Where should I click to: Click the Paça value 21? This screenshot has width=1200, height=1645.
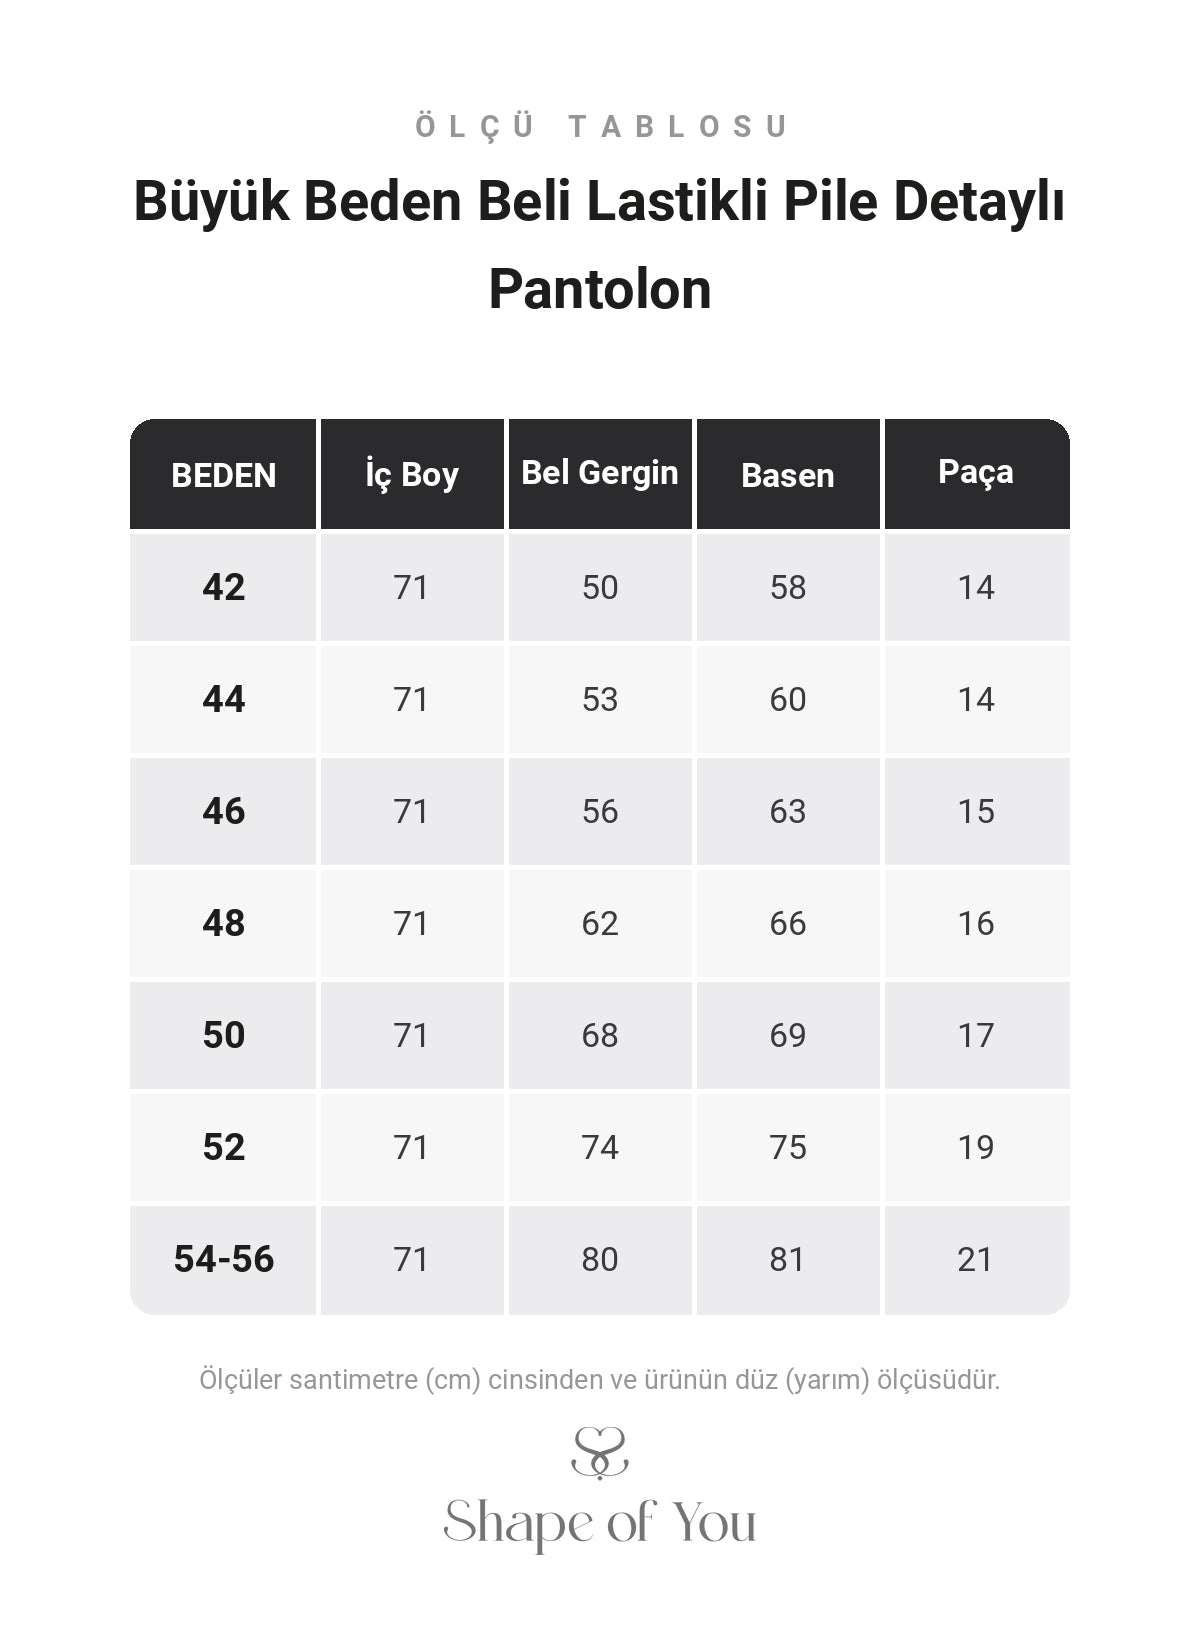pos(977,1259)
